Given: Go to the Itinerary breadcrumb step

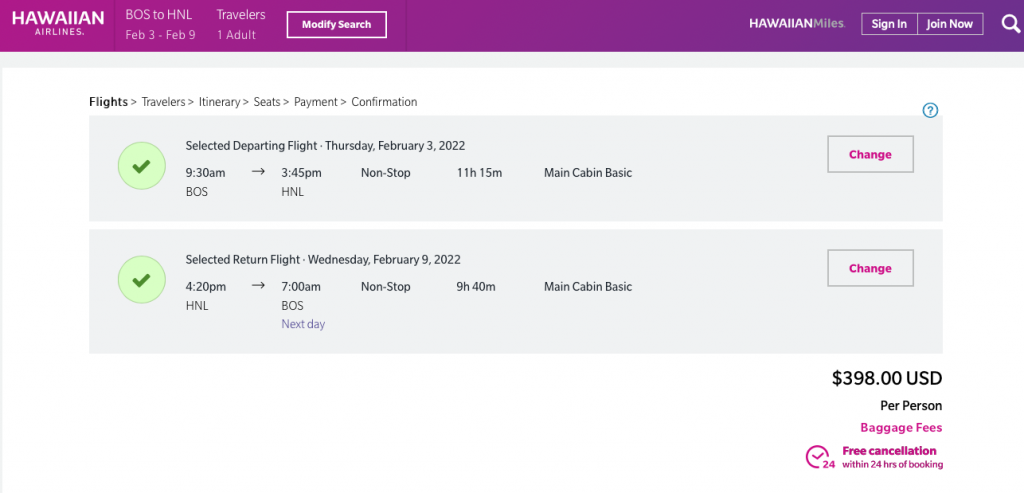Looking at the screenshot, I should click(219, 102).
